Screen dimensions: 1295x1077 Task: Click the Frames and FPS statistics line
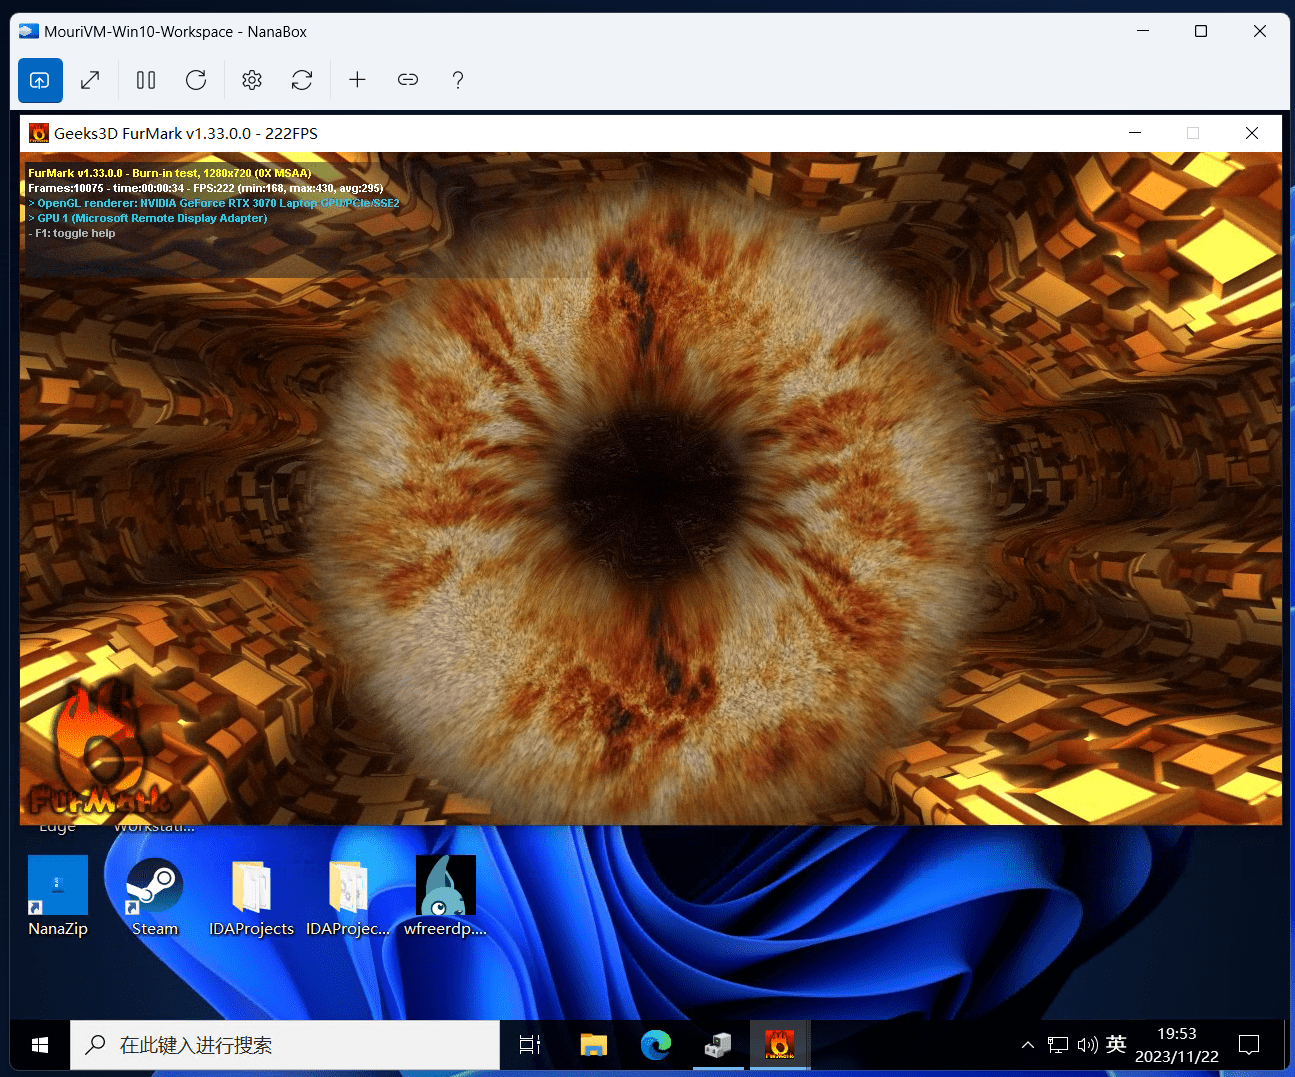[x=206, y=188]
